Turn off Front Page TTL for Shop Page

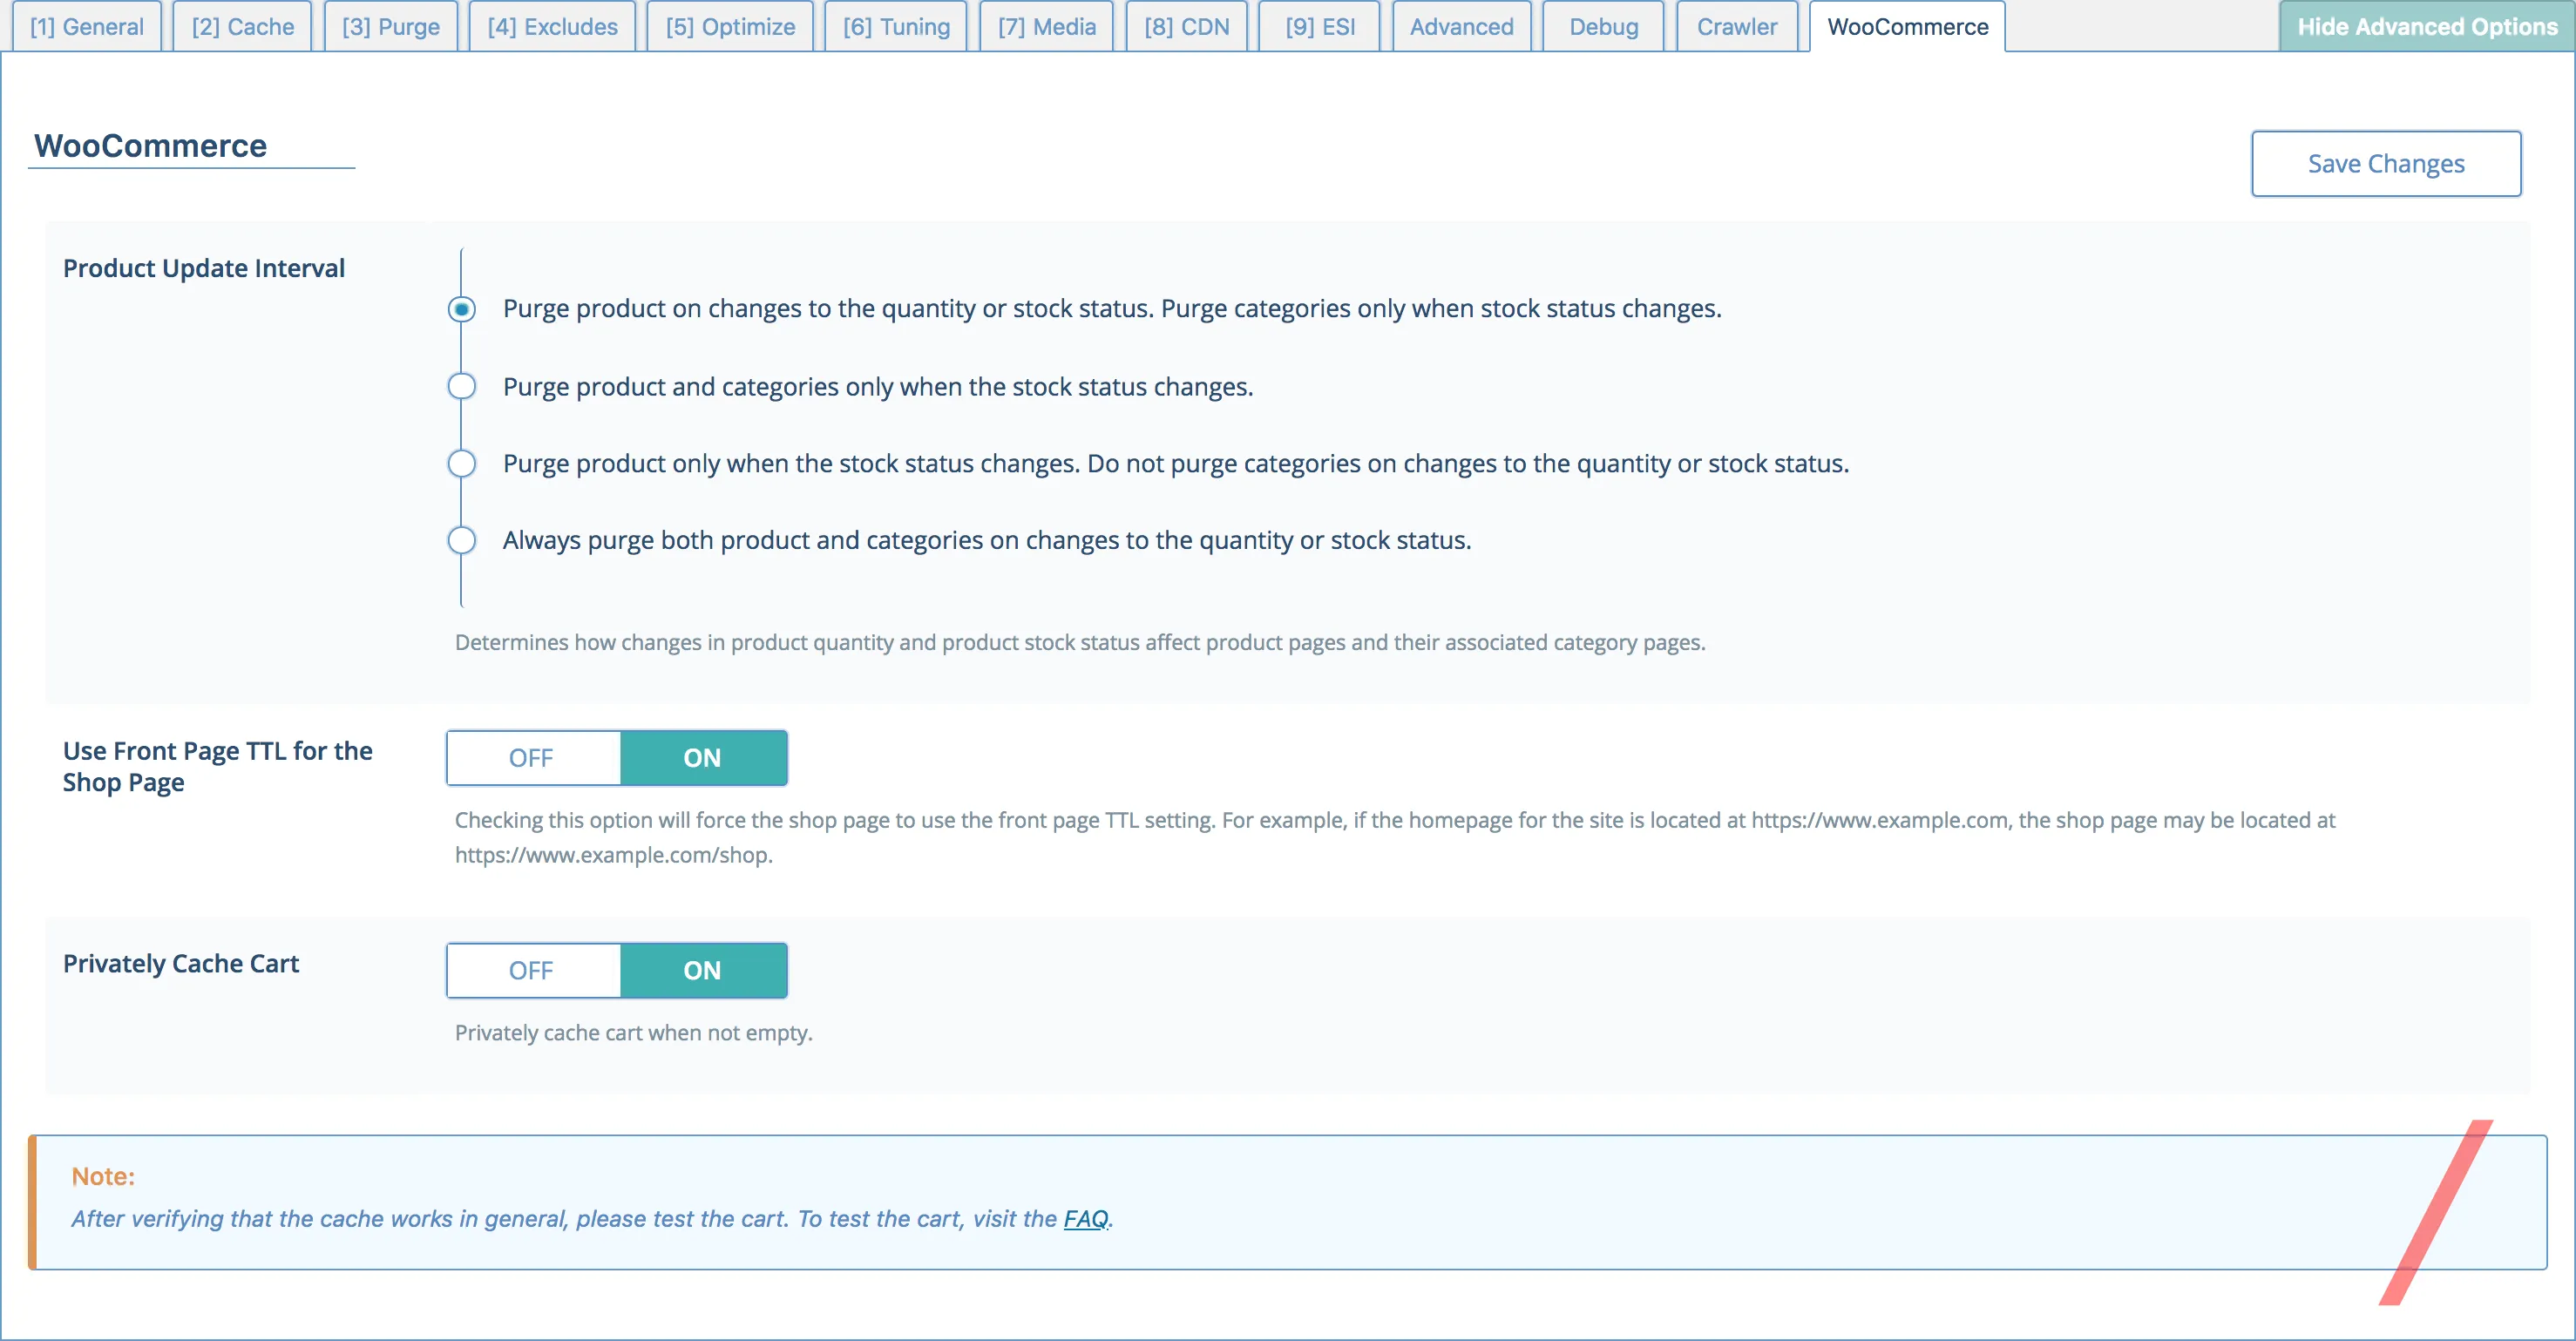(532, 758)
